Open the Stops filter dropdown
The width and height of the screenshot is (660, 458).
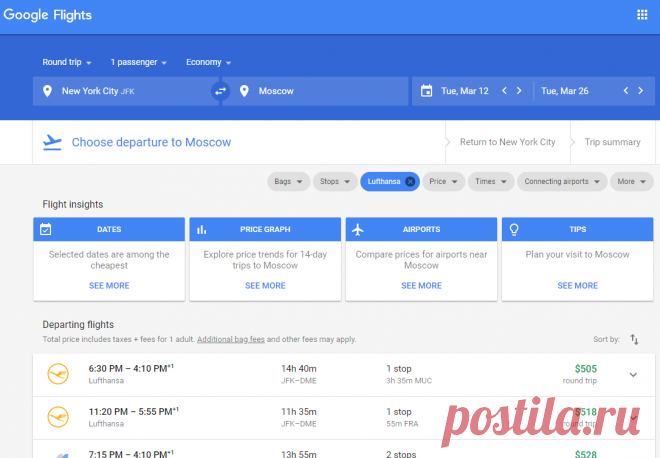pos(335,181)
